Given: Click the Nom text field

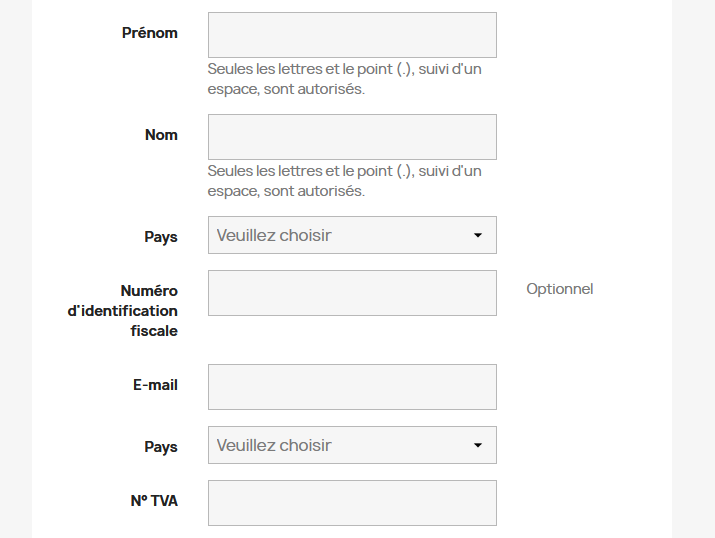Looking at the screenshot, I should click(352, 137).
